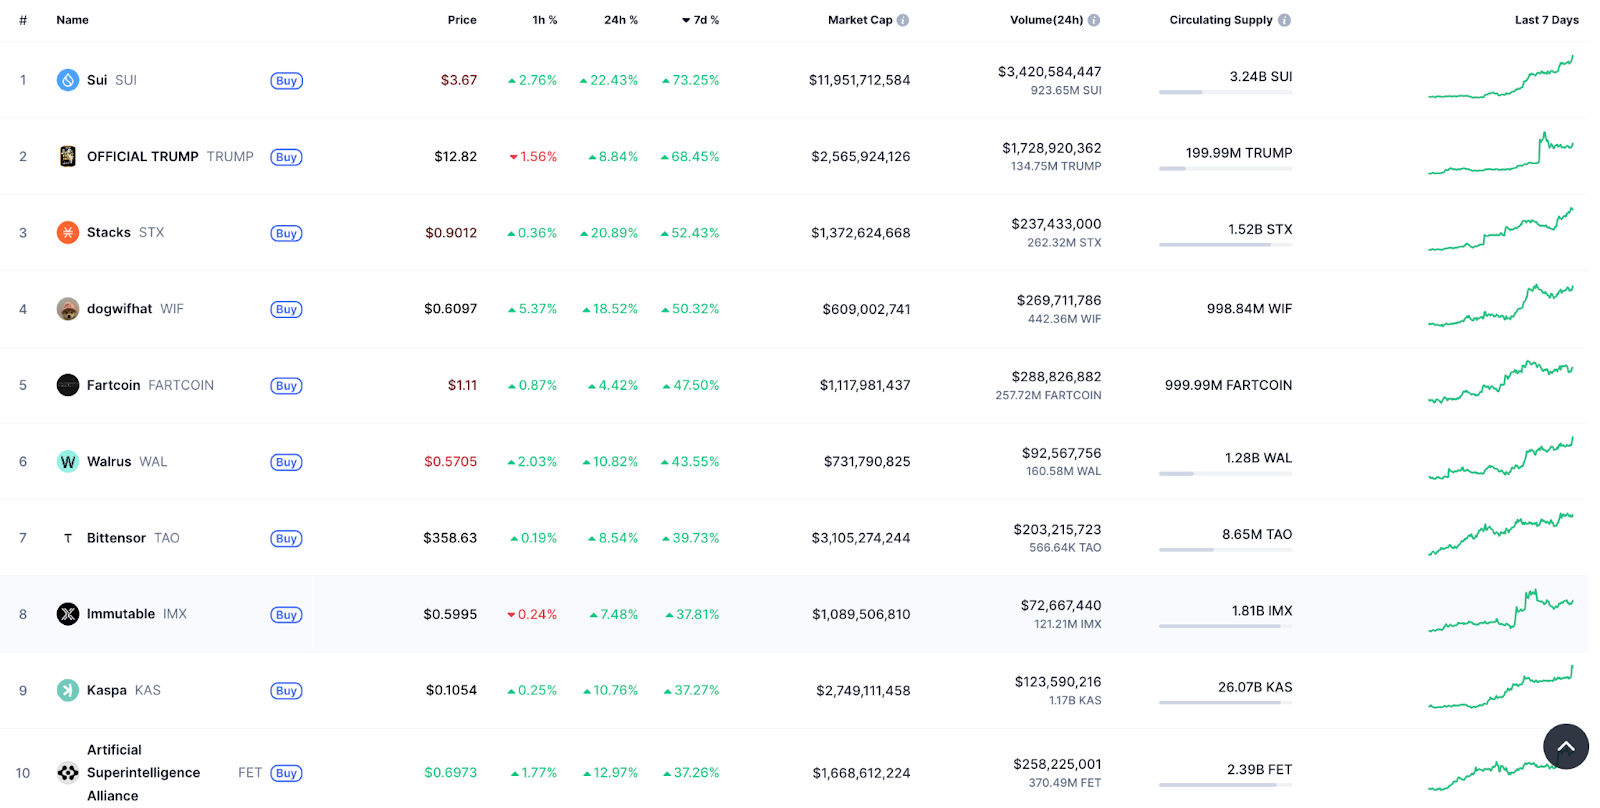
Task: Click the Immutable IMX logo icon
Action: [68, 614]
